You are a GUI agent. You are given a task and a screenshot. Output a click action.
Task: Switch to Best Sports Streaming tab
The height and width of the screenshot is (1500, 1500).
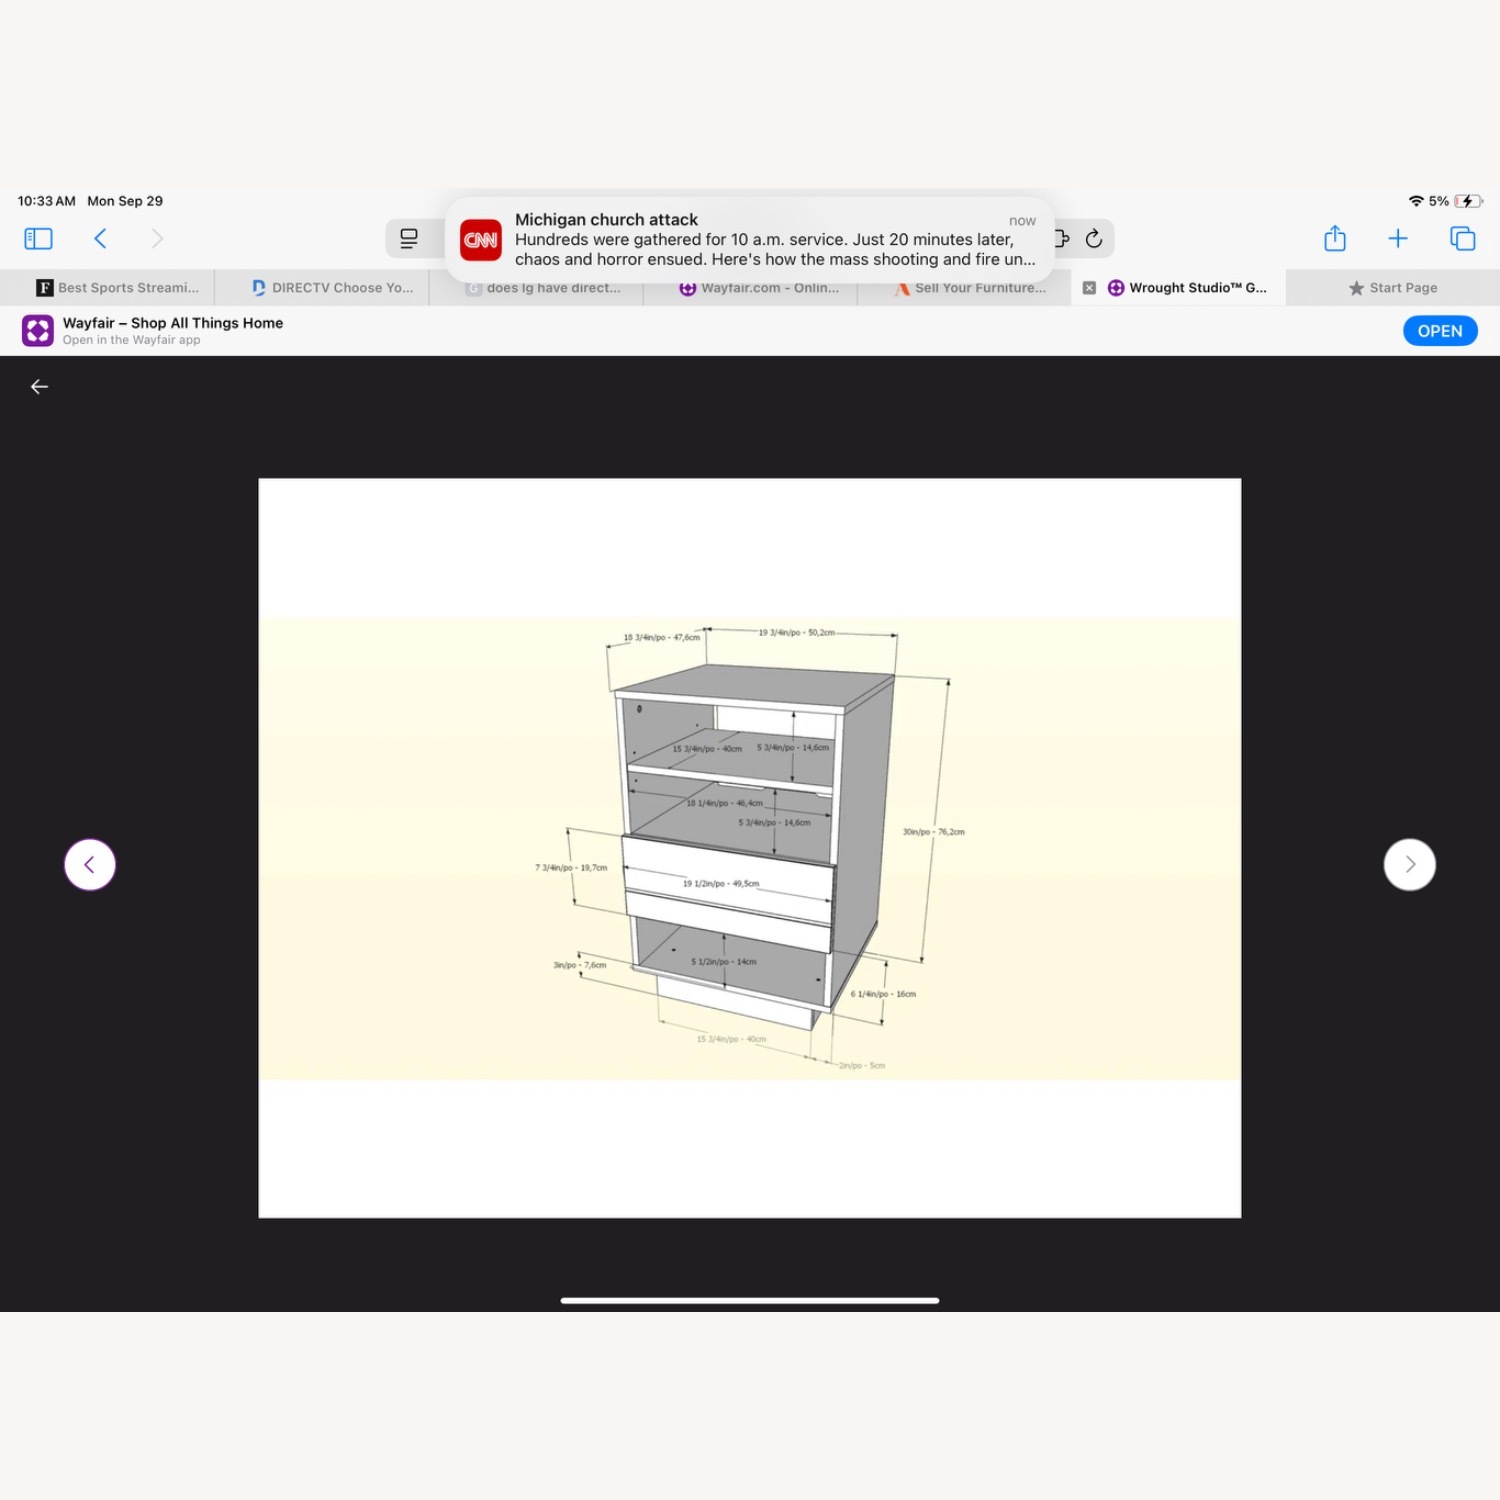(118, 288)
